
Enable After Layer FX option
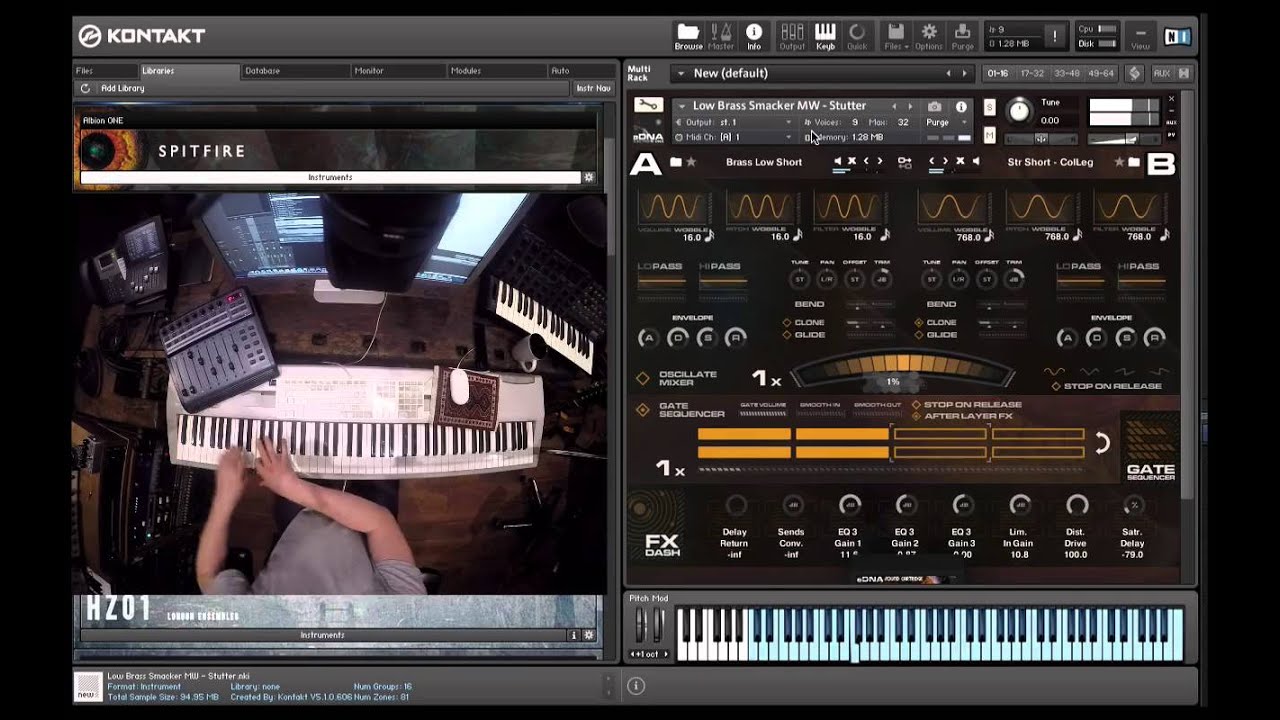(916, 416)
